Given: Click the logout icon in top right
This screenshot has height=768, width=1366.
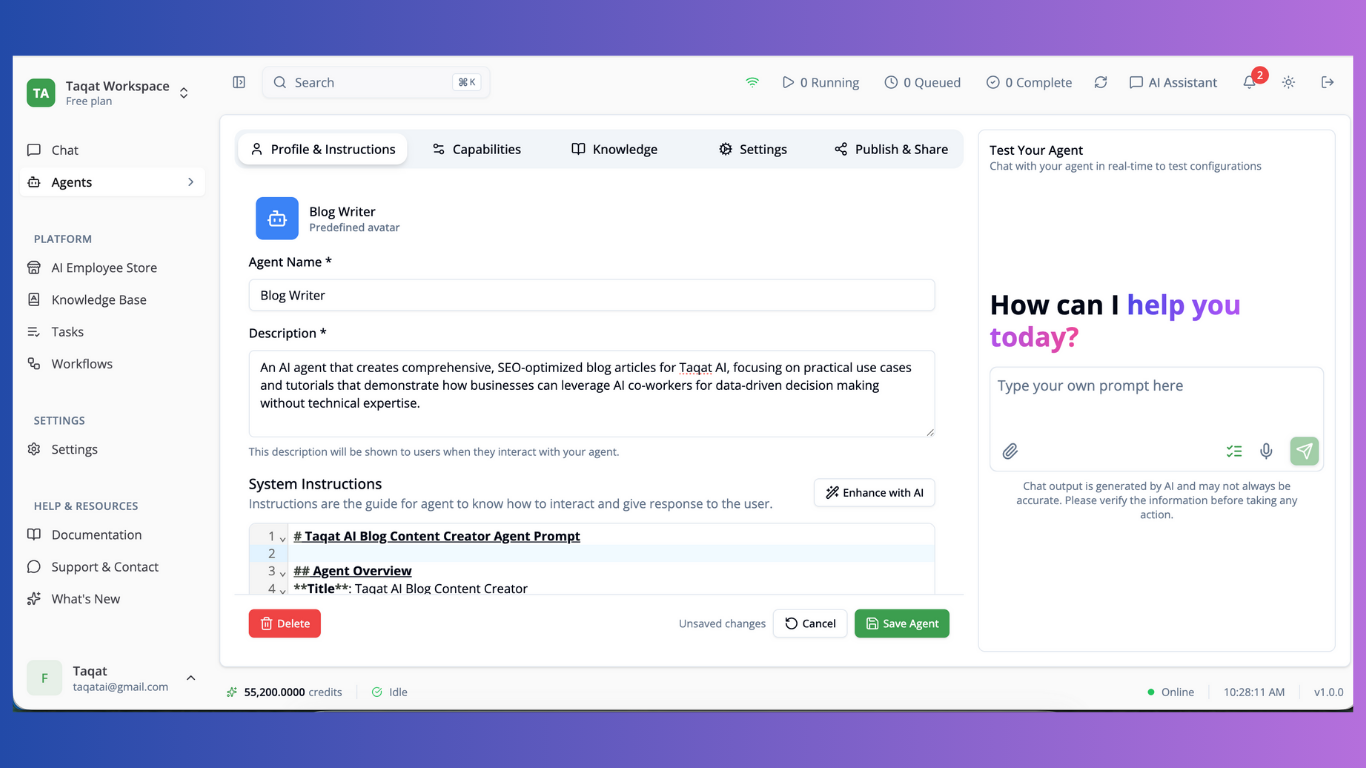Looking at the screenshot, I should tap(1328, 82).
